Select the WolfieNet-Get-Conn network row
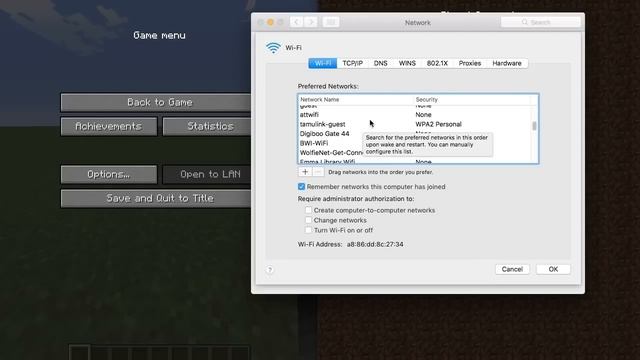 coord(331,153)
